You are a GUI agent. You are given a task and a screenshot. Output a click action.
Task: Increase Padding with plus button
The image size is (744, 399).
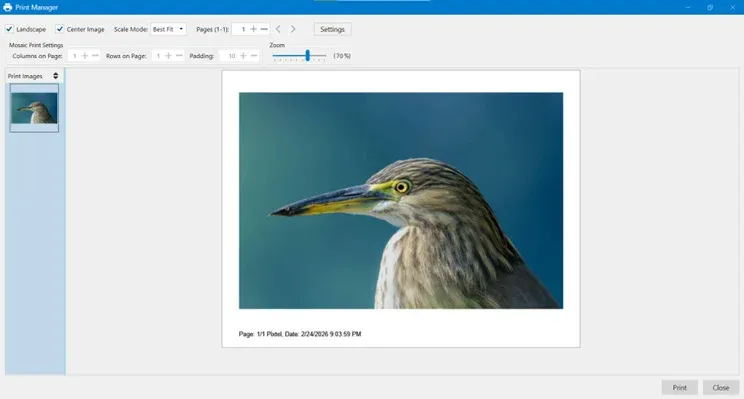coord(243,56)
